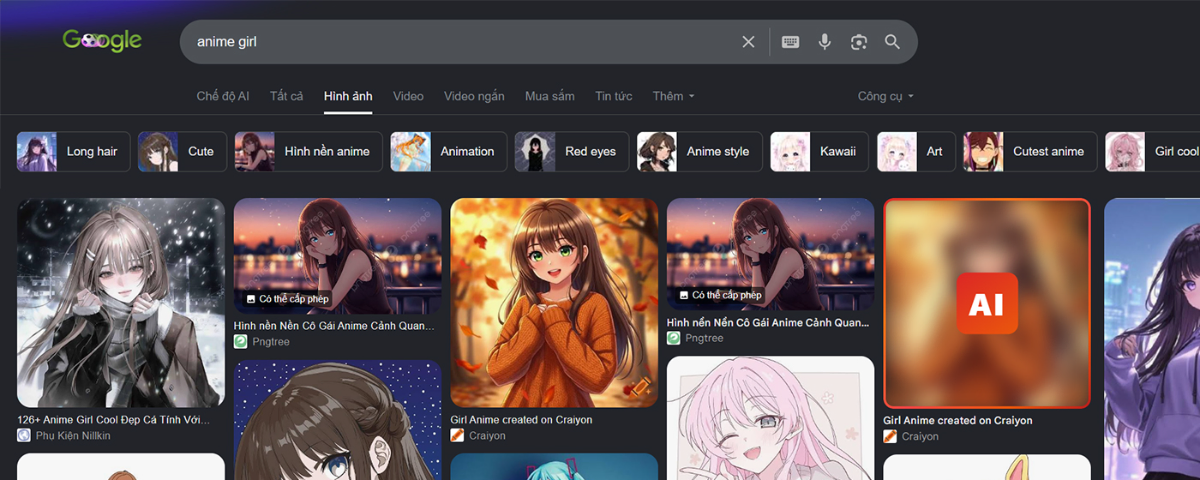Image resolution: width=1200 pixels, height=480 pixels.
Task: Open the Tin tức tab
Action: click(x=614, y=96)
